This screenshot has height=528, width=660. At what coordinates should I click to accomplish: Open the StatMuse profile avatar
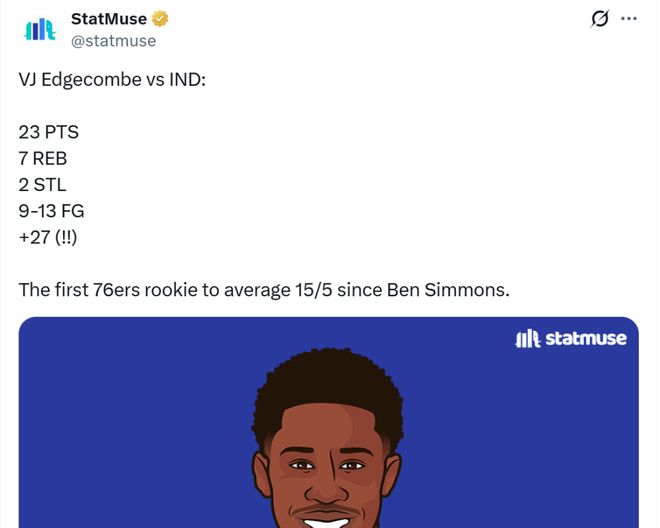(40, 30)
